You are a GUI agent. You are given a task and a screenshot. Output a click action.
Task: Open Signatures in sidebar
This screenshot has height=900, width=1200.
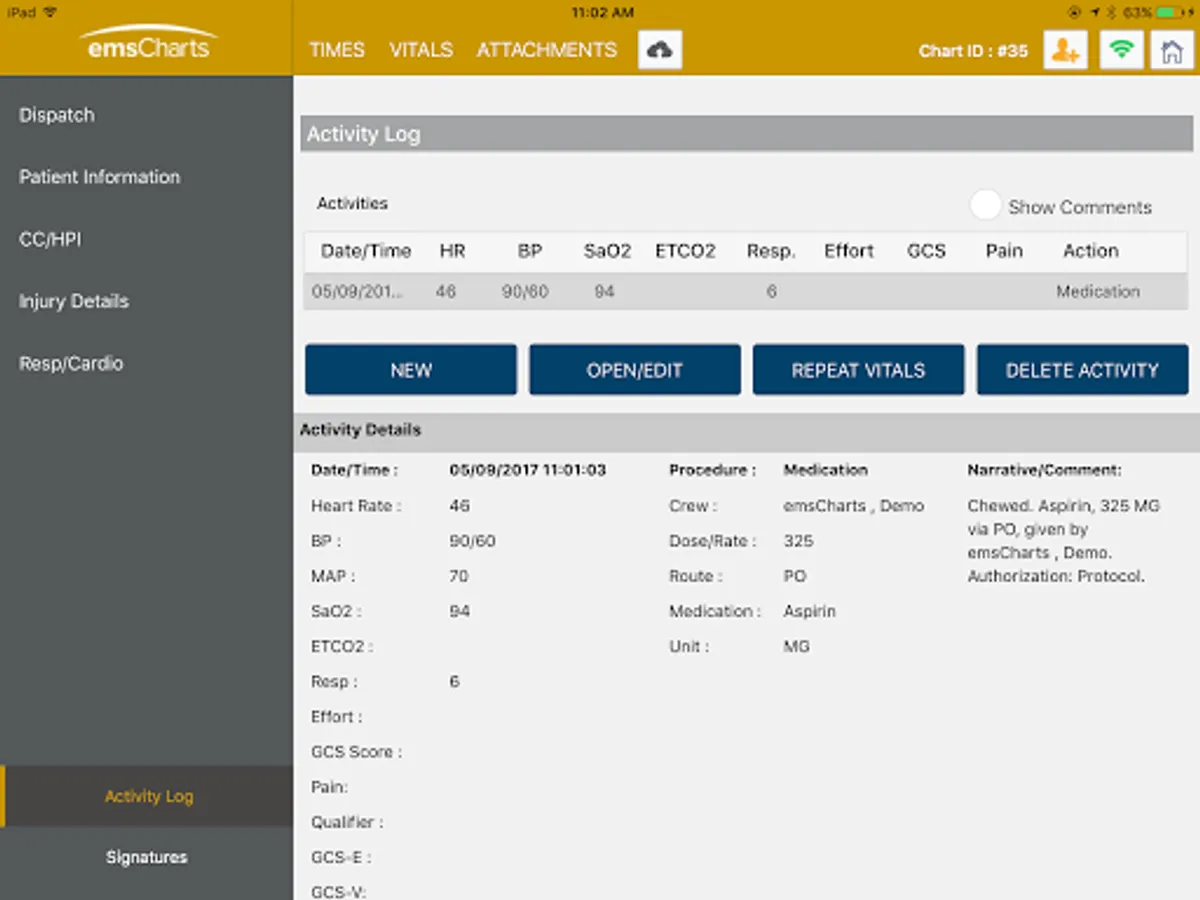[x=147, y=857]
